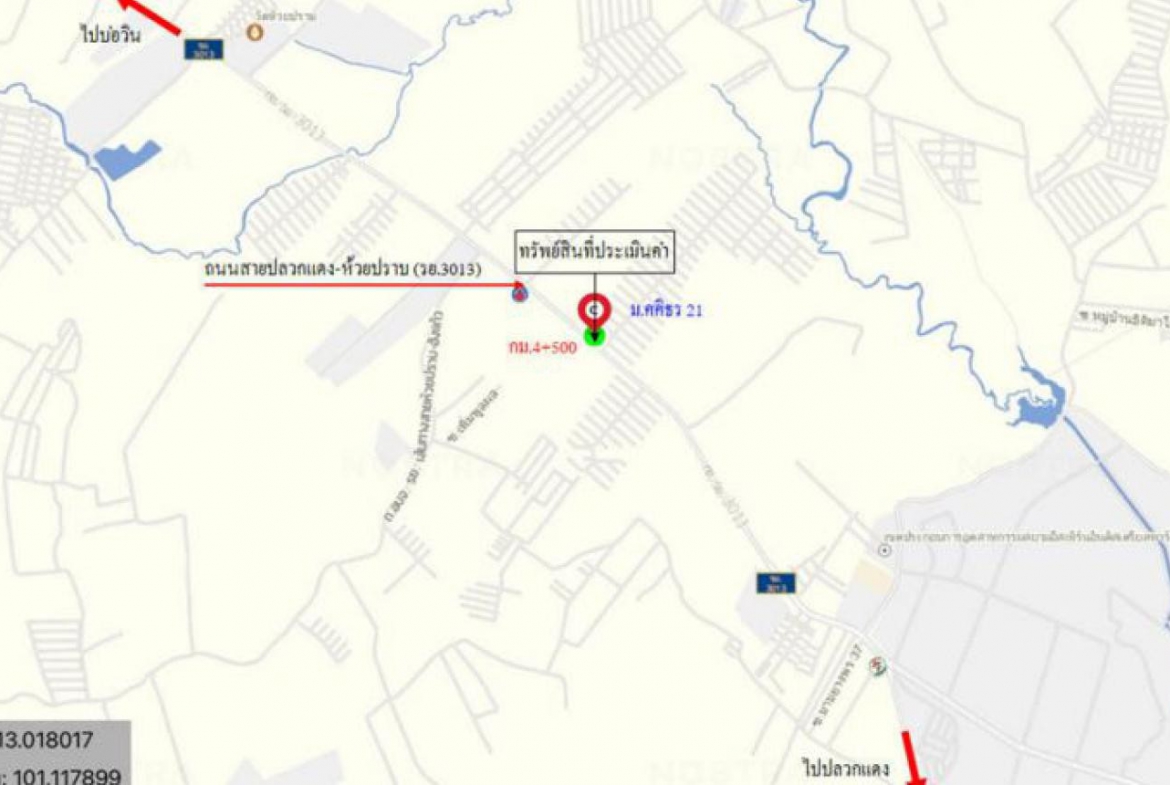
Task: Click the circular POI marker above the beige block
Action: tap(884, 551)
